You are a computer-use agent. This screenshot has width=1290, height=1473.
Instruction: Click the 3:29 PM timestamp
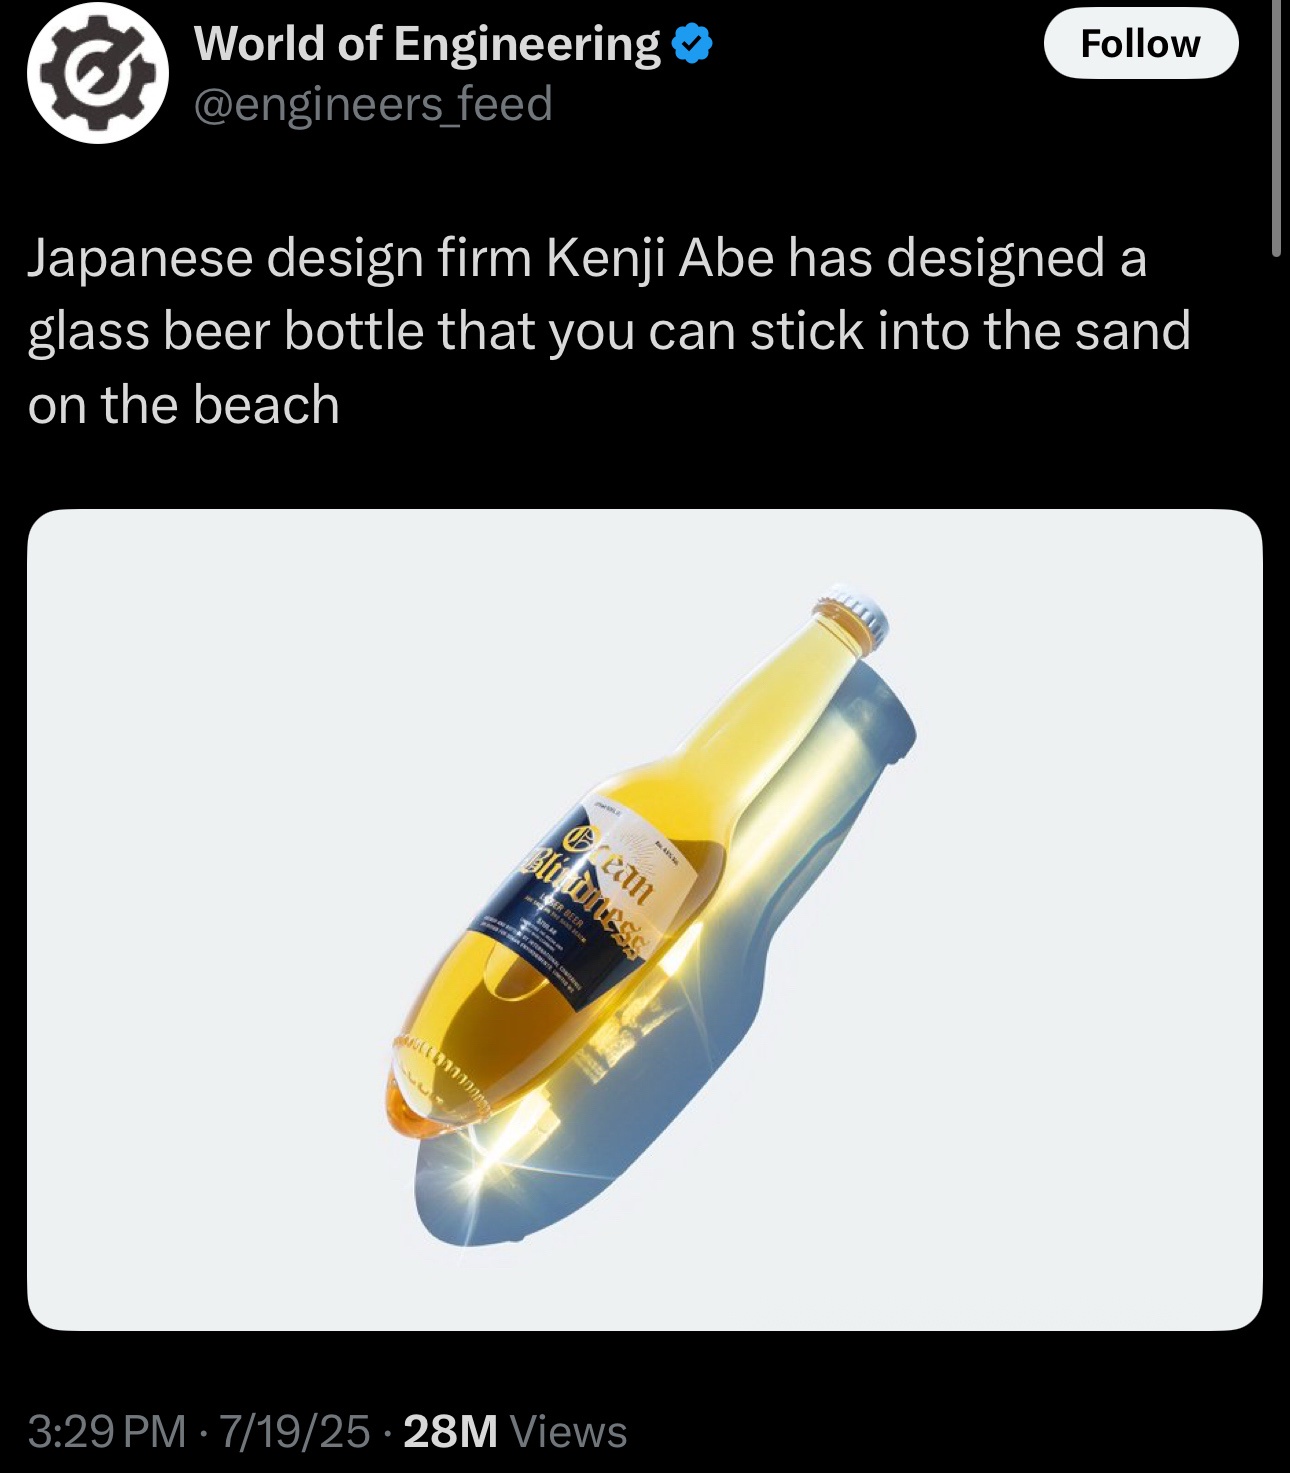click(x=107, y=1431)
